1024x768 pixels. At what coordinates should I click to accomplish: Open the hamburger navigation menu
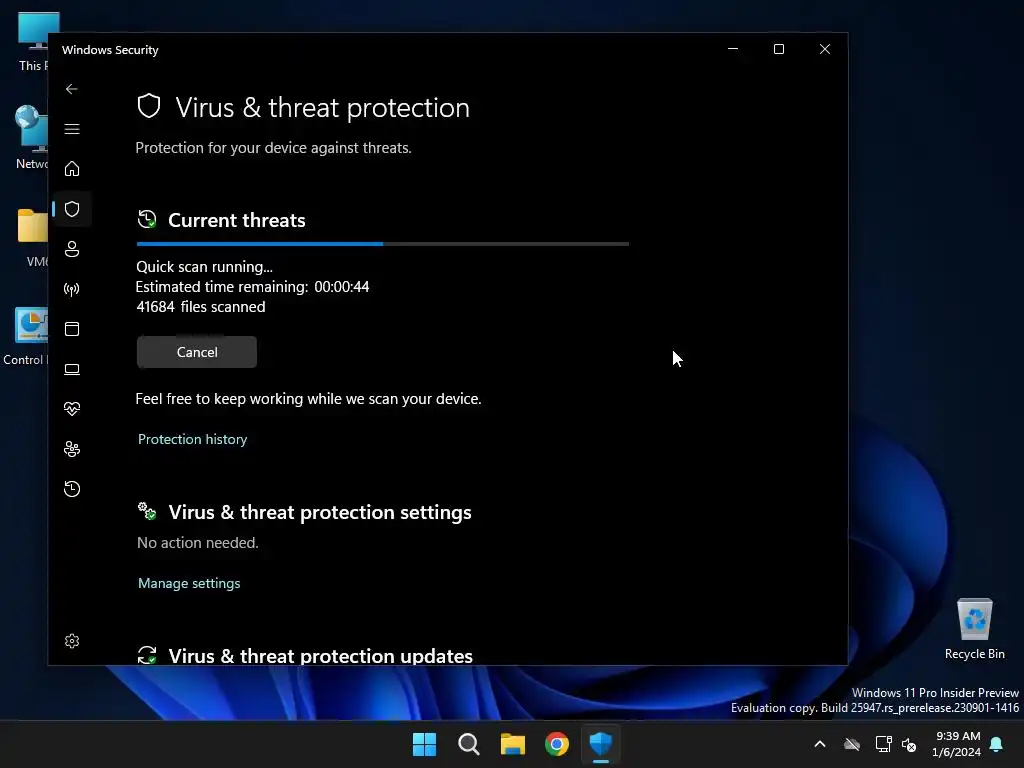tap(72, 129)
